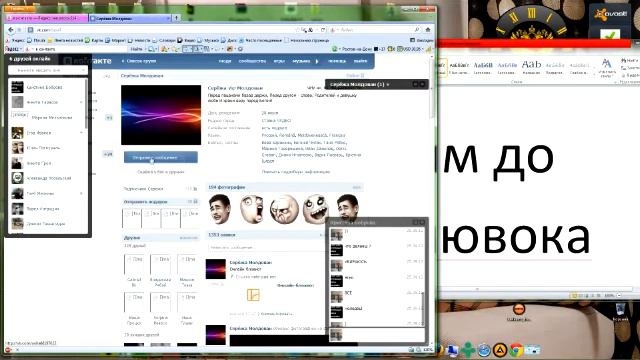
Task: Apply Word Название style Aab
Action: (531, 67)
